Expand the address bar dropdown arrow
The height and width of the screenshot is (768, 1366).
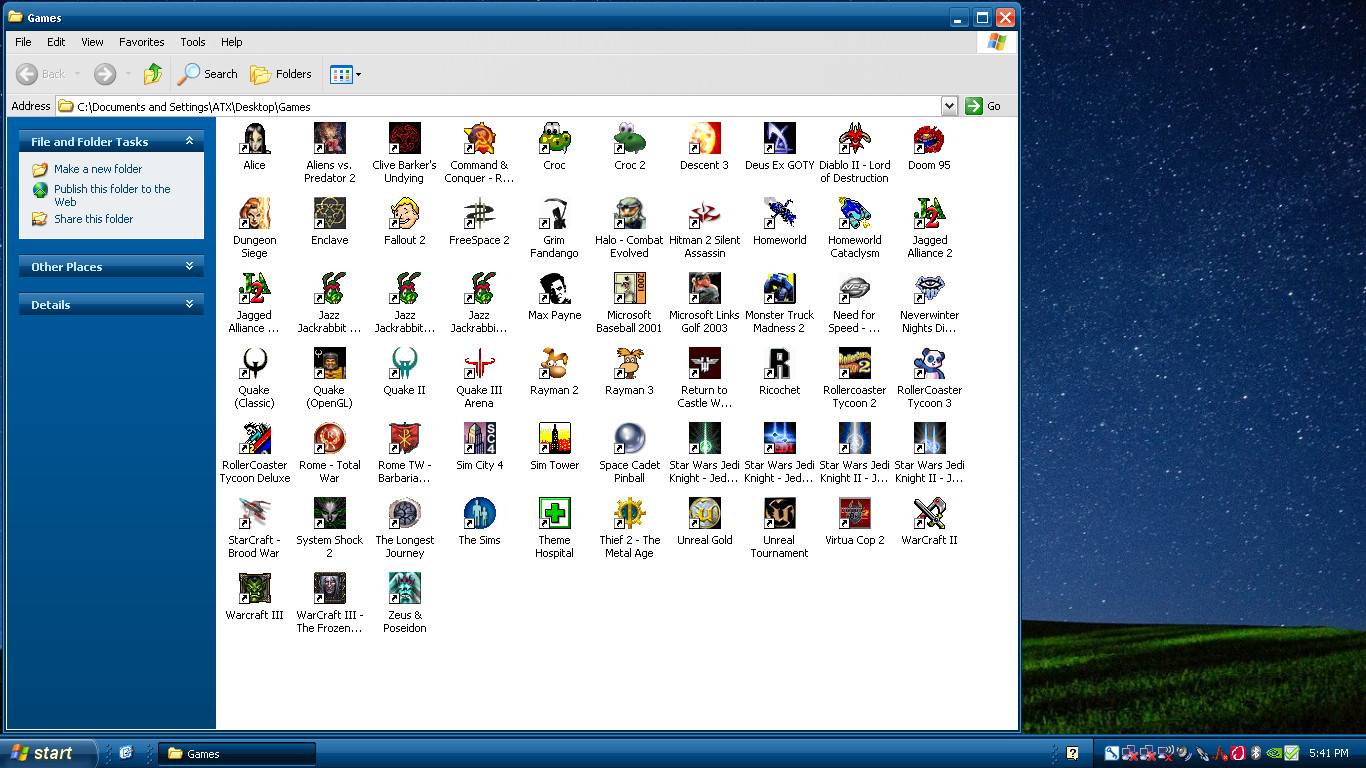pos(949,106)
